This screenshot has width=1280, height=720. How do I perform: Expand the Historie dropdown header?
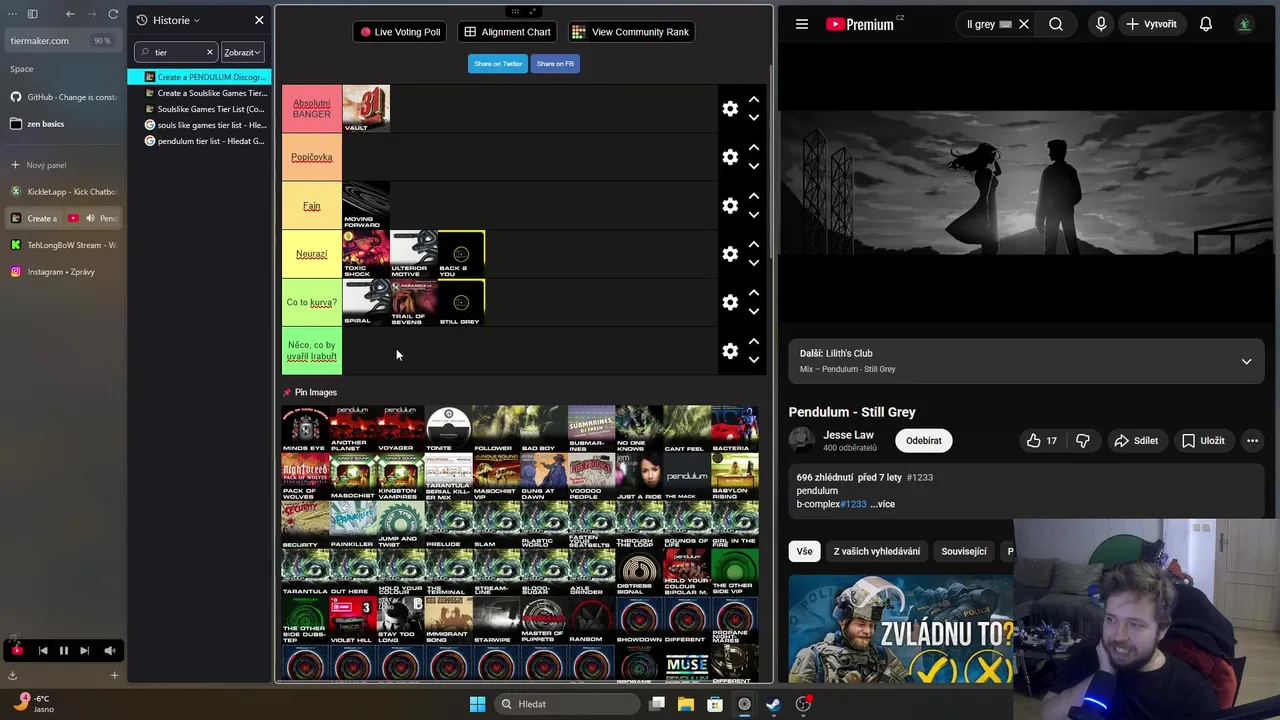(x=168, y=20)
